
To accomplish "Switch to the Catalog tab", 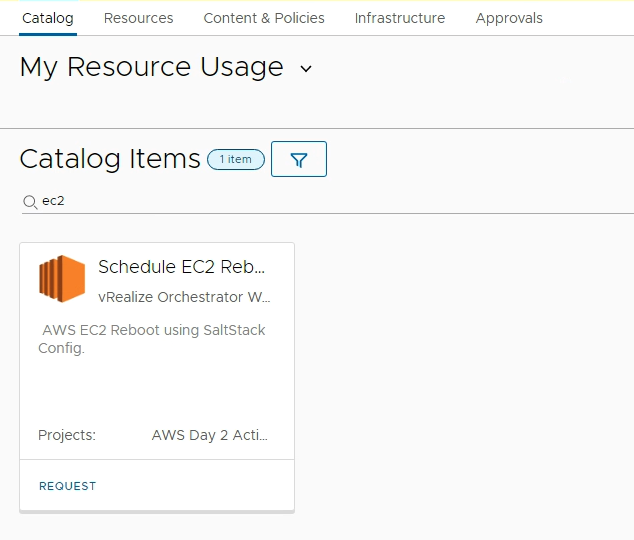I will (x=47, y=18).
